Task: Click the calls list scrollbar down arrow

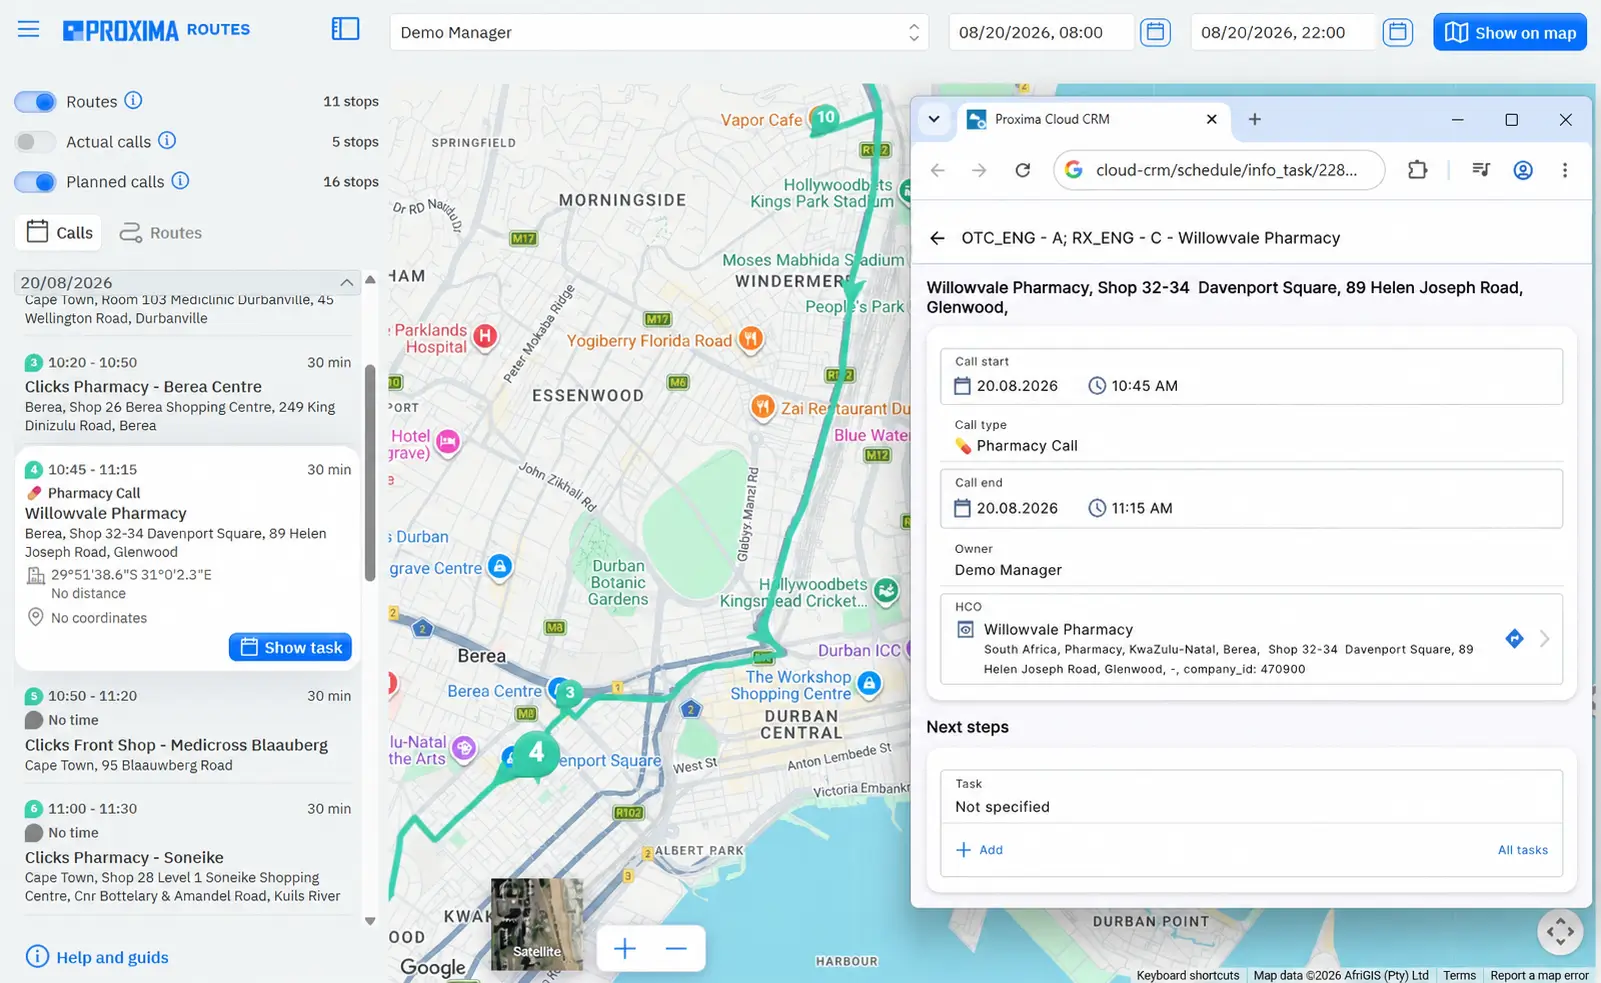Action: coord(370,921)
